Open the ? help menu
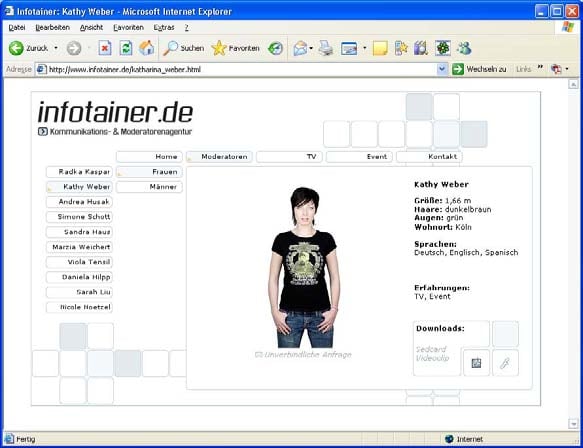Viewport: 583px width, 448px height. pyautogui.click(x=187, y=28)
